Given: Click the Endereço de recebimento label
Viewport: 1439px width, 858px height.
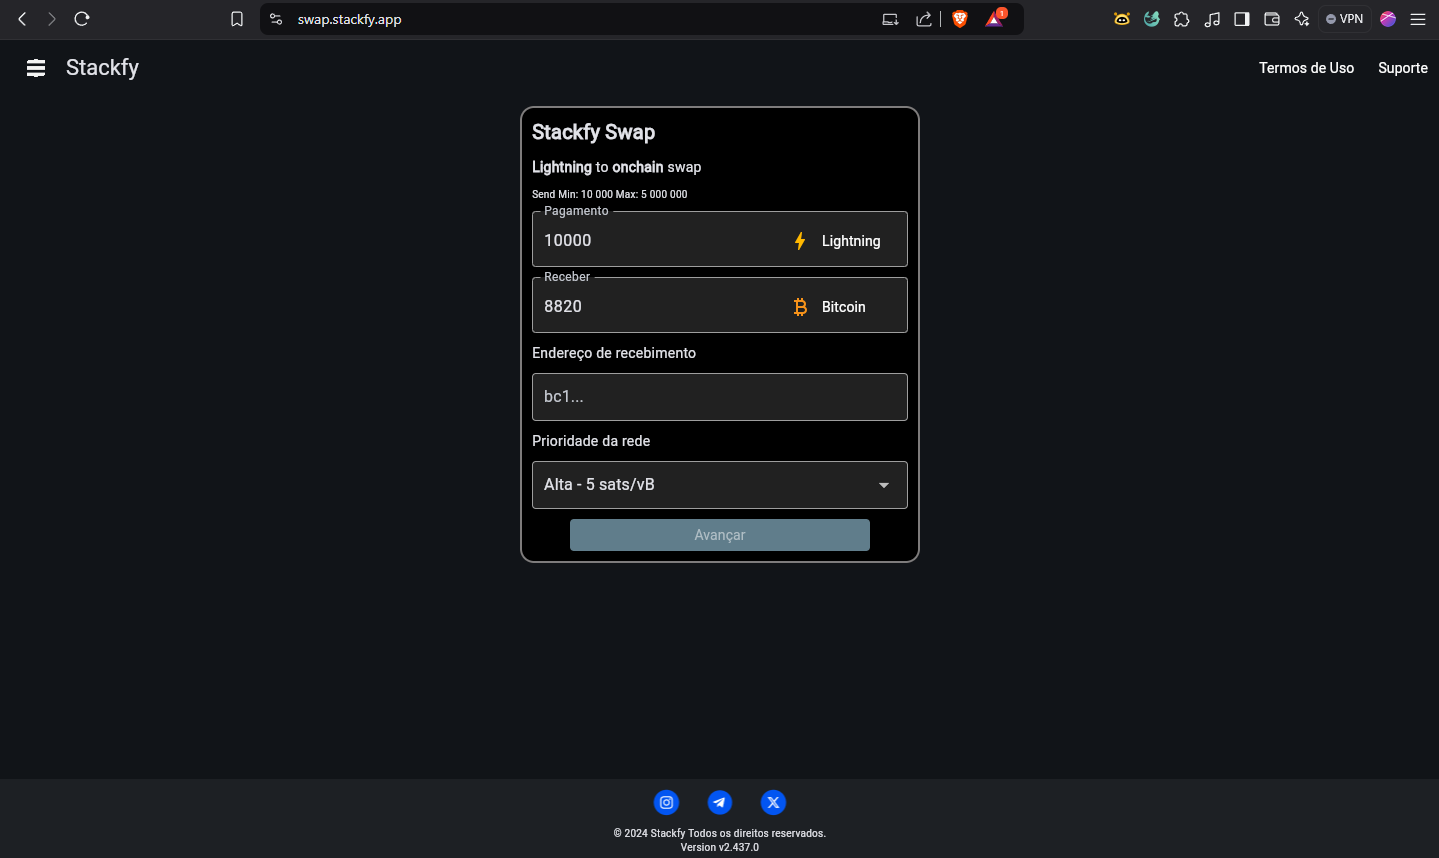Looking at the screenshot, I should [x=614, y=353].
